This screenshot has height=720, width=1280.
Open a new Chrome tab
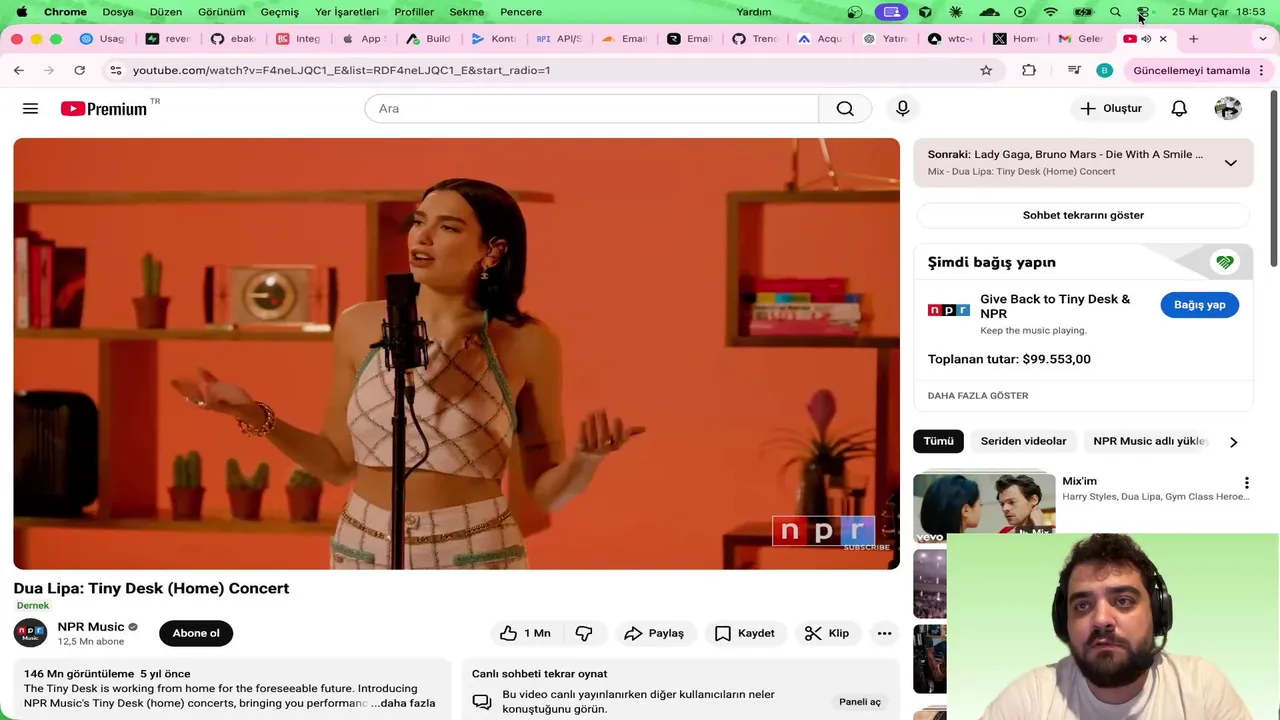point(1193,39)
